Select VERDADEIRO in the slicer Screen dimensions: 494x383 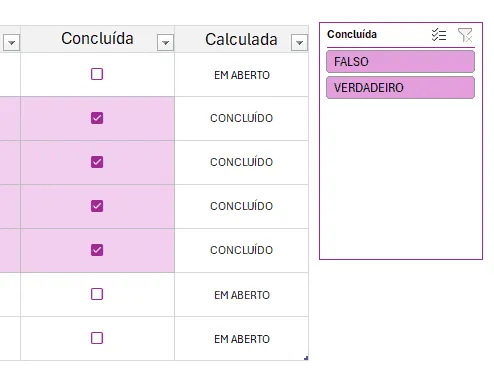pos(400,88)
